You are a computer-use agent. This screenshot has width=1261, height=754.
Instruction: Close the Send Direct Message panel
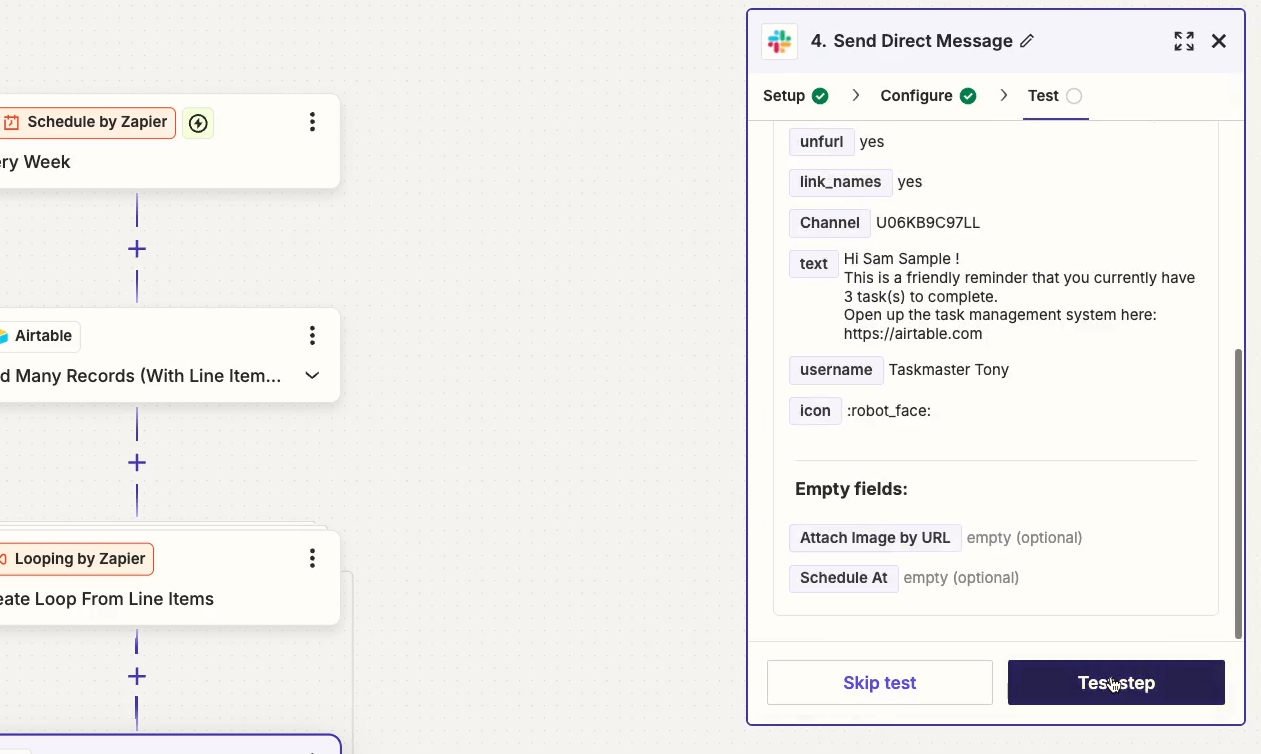pos(1219,41)
